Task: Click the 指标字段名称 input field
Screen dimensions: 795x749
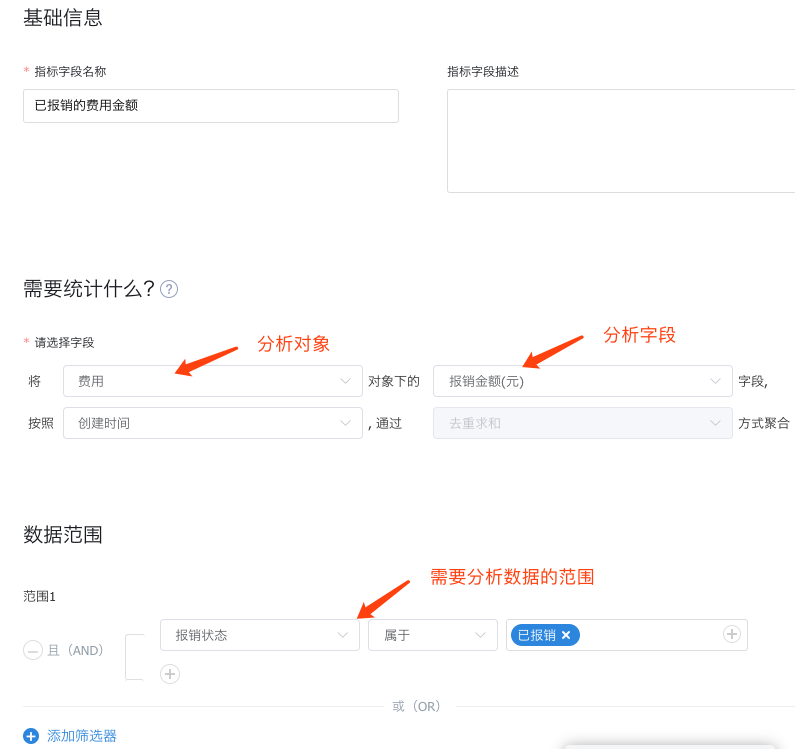Action: pos(210,106)
